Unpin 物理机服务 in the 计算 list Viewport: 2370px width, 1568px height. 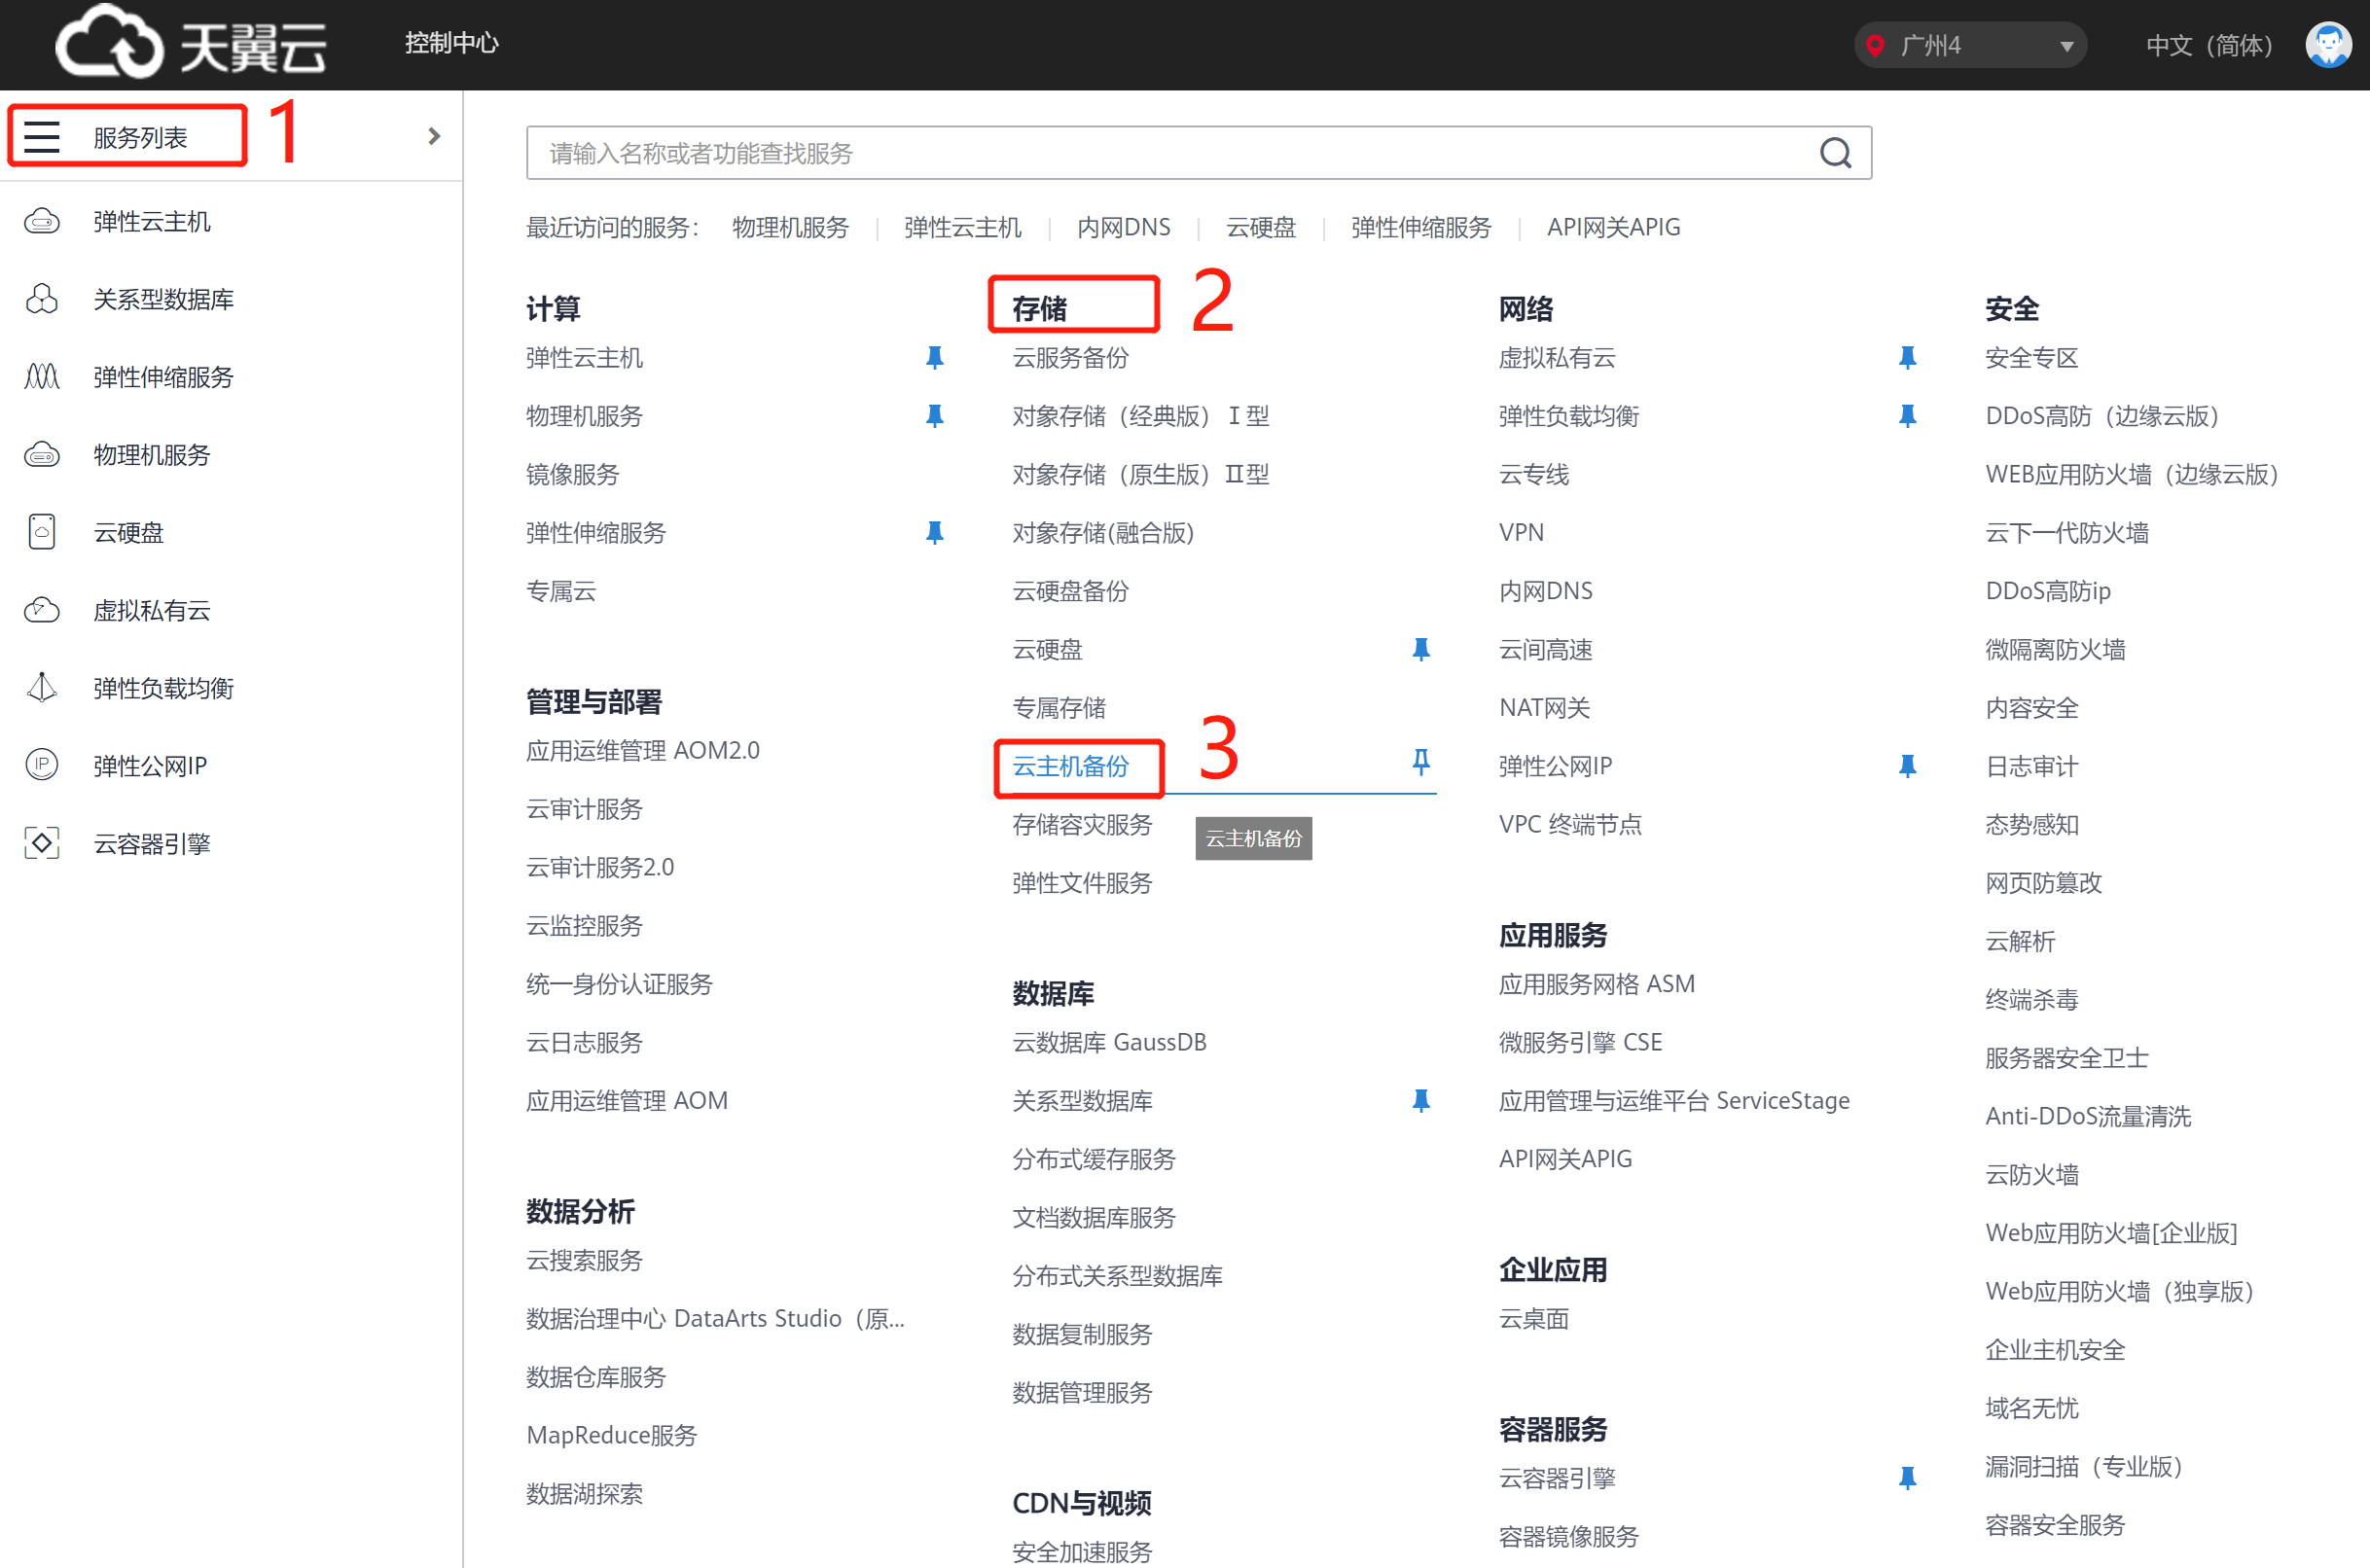tap(935, 416)
